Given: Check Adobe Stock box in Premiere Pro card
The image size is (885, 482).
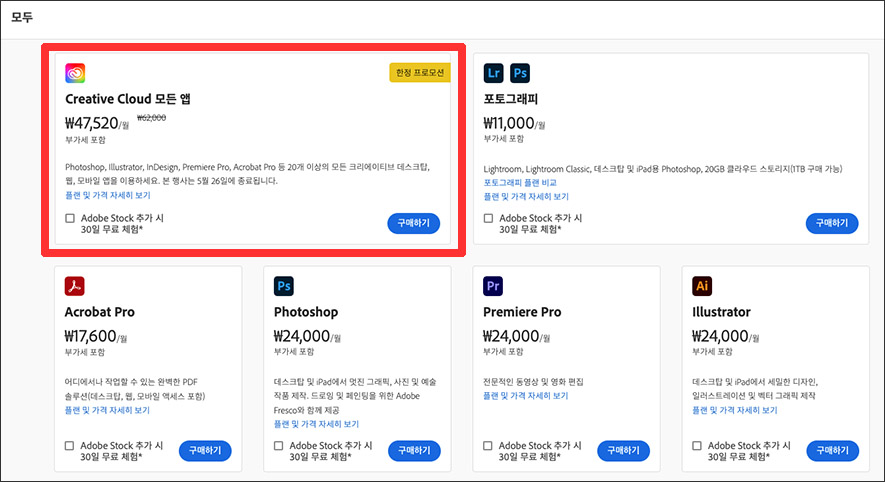Looking at the screenshot, I should coord(488,445).
